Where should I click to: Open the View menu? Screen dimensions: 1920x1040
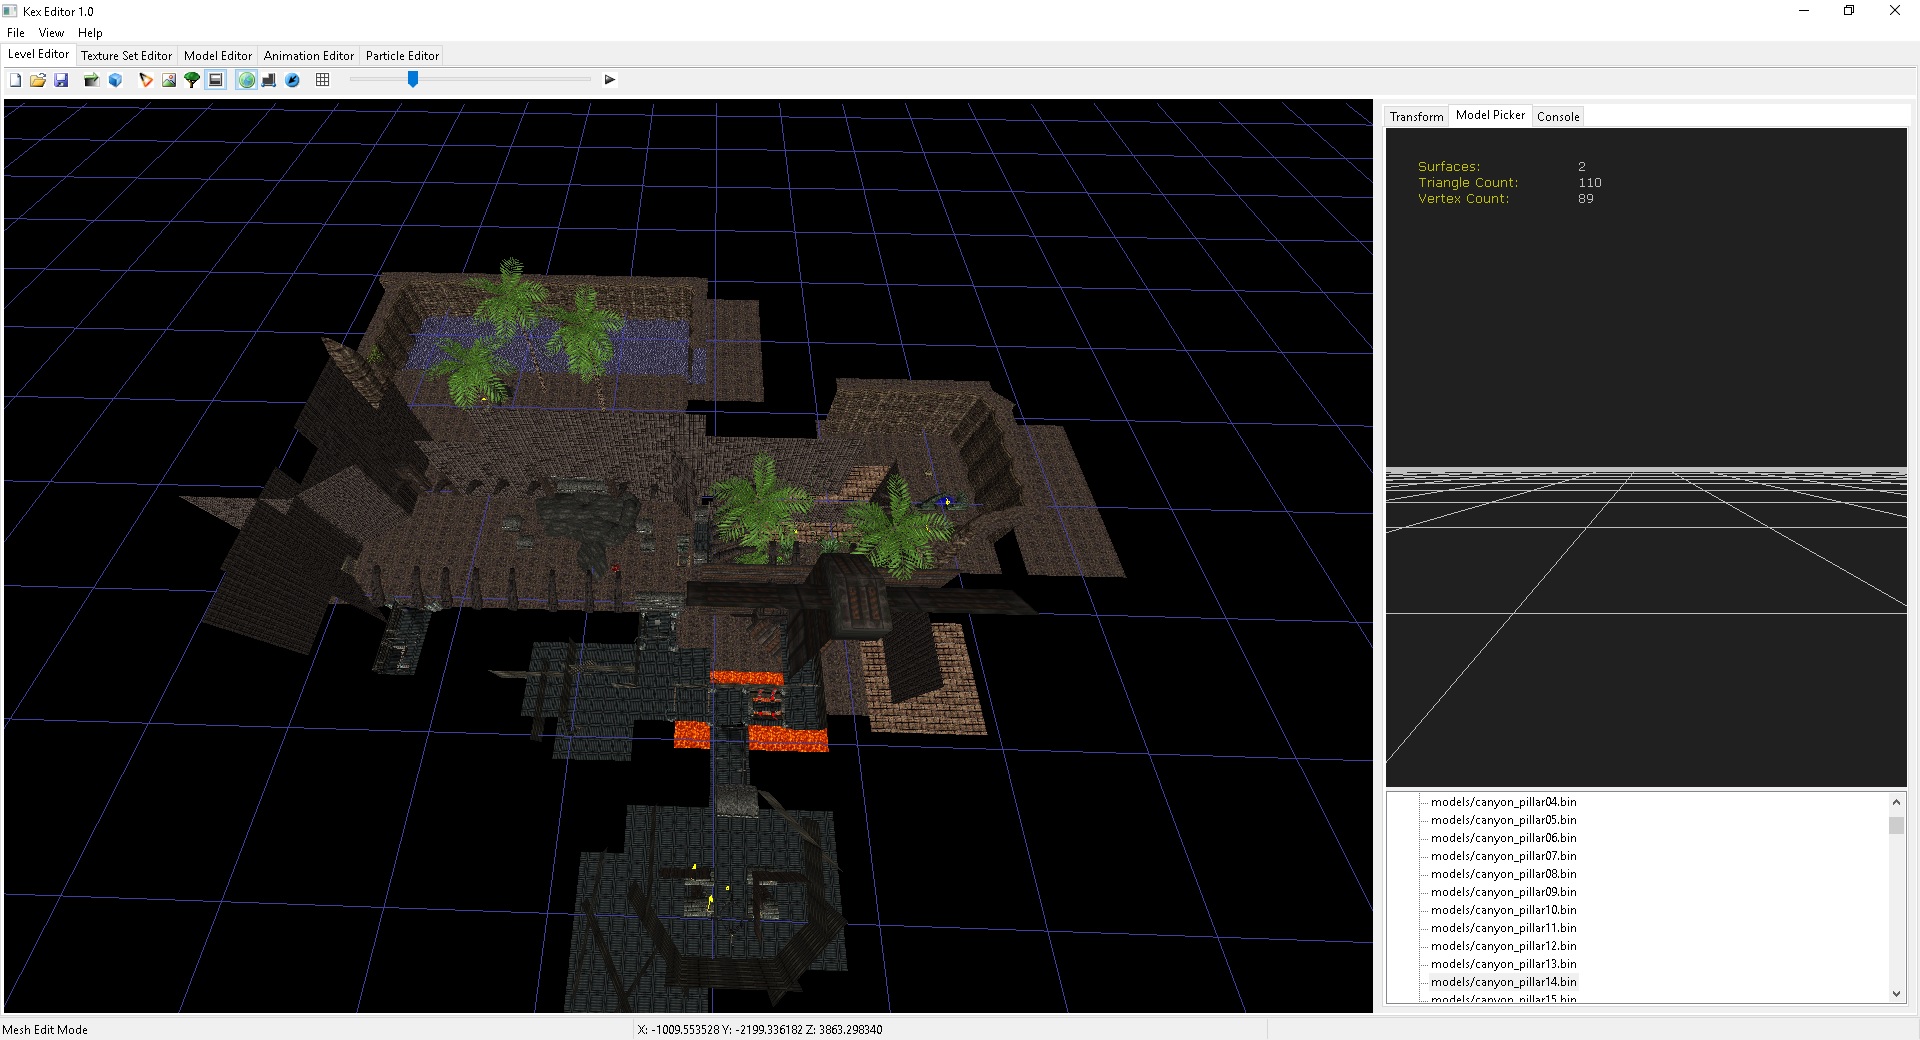tap(51, 33)
